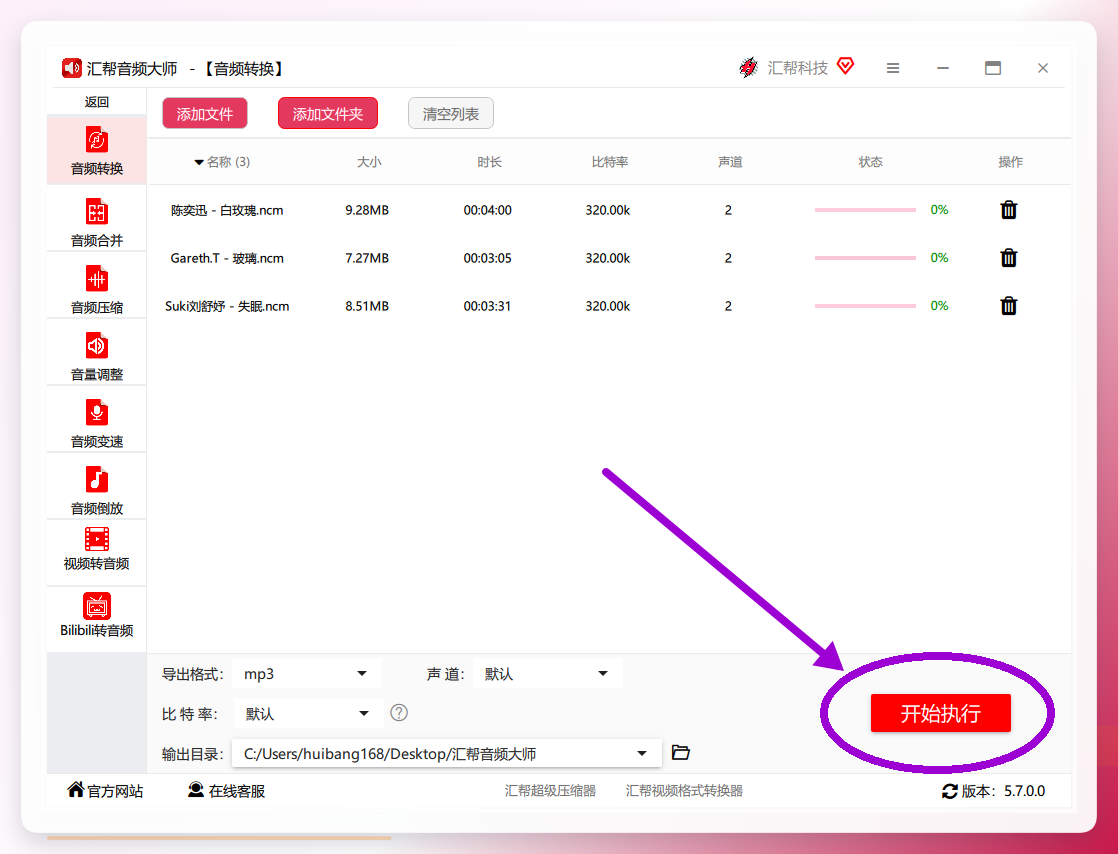Click the 时长 column header

pyautogui.click(x=489, y=162)
